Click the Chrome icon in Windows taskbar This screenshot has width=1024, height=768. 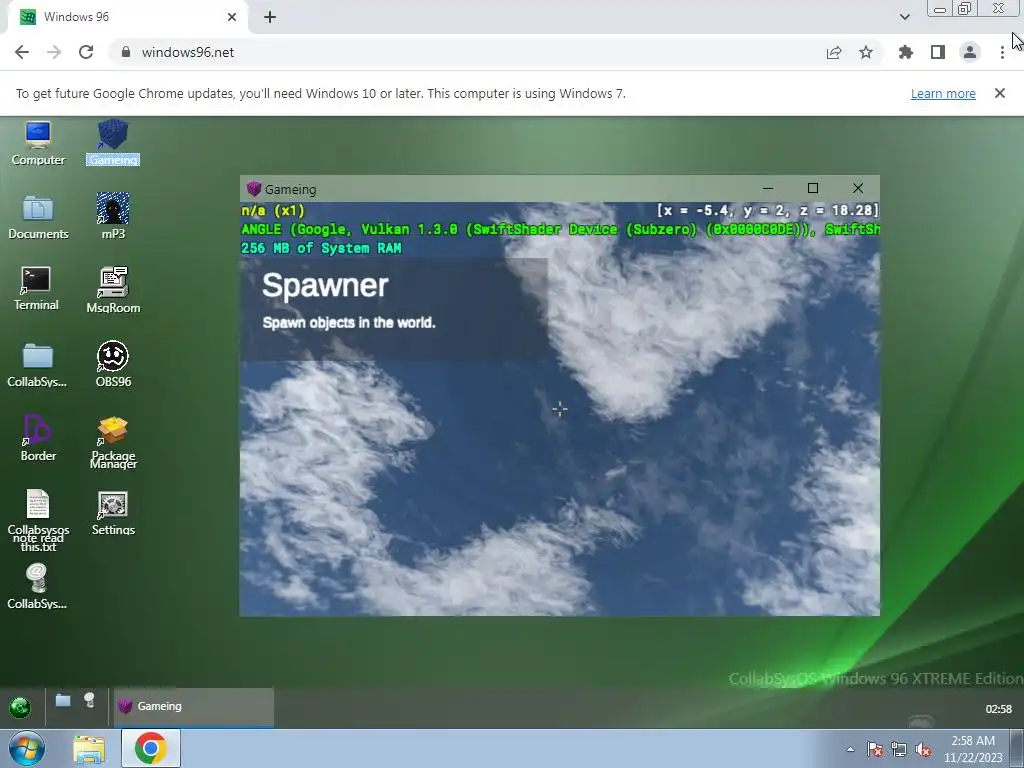click(150, 748)
